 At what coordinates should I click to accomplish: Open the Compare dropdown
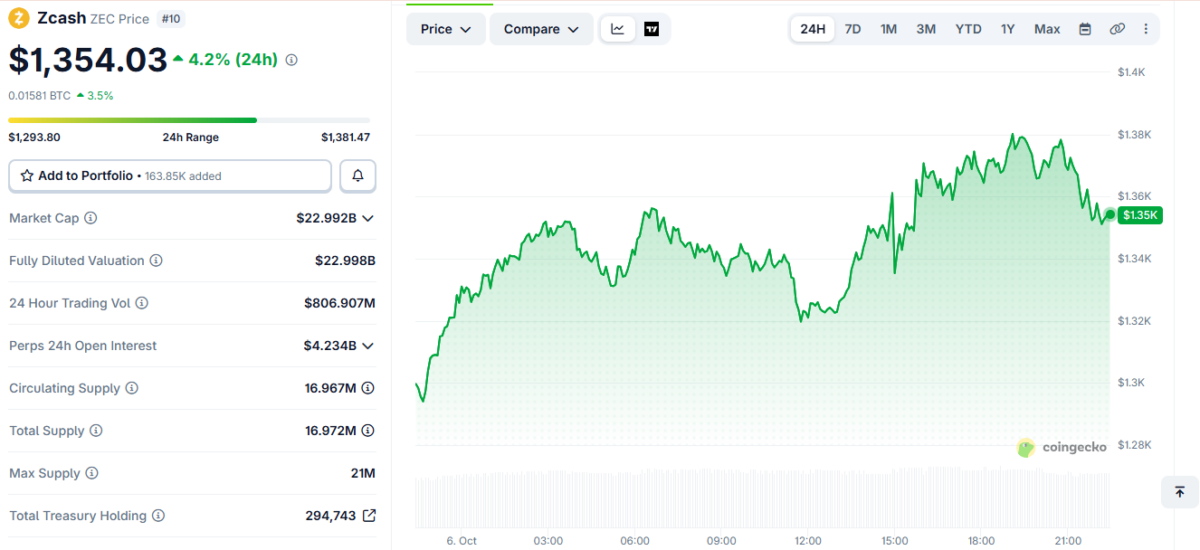(541, 29)
